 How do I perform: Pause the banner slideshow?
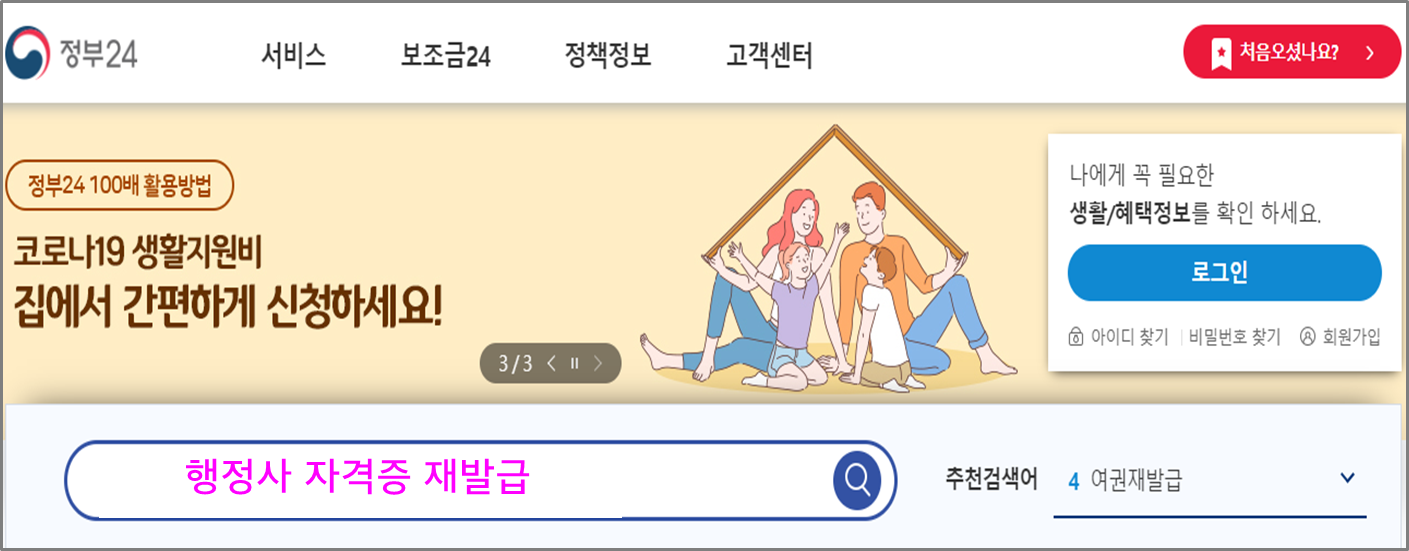click(575, 364)
